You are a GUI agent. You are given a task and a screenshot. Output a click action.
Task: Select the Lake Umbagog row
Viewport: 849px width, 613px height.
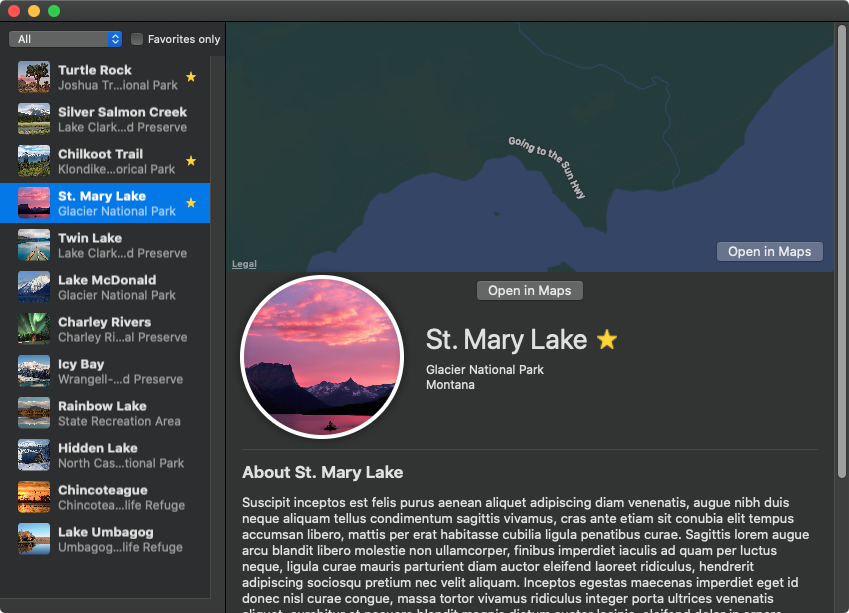(105, 539)
